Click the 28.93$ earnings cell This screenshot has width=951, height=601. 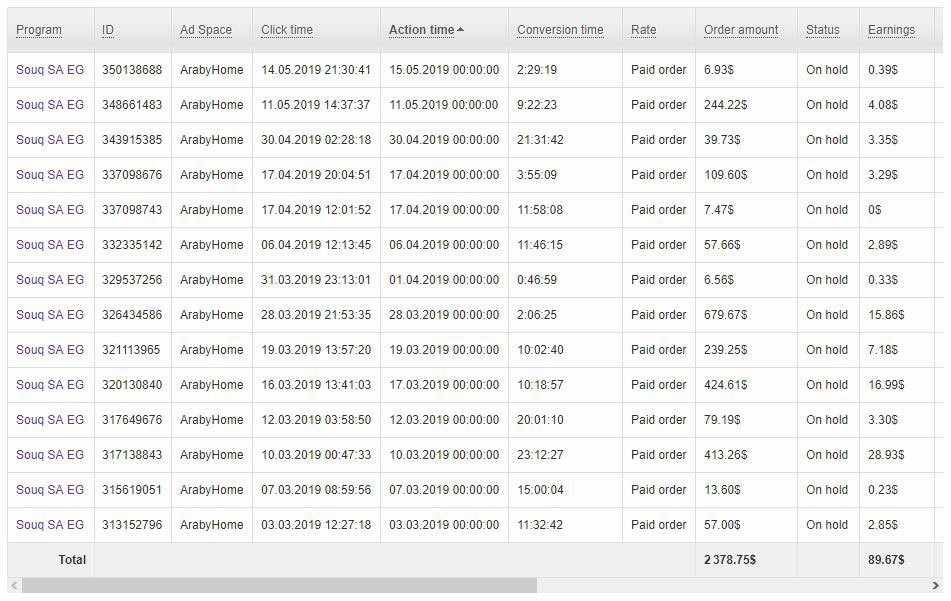[886, 455]
